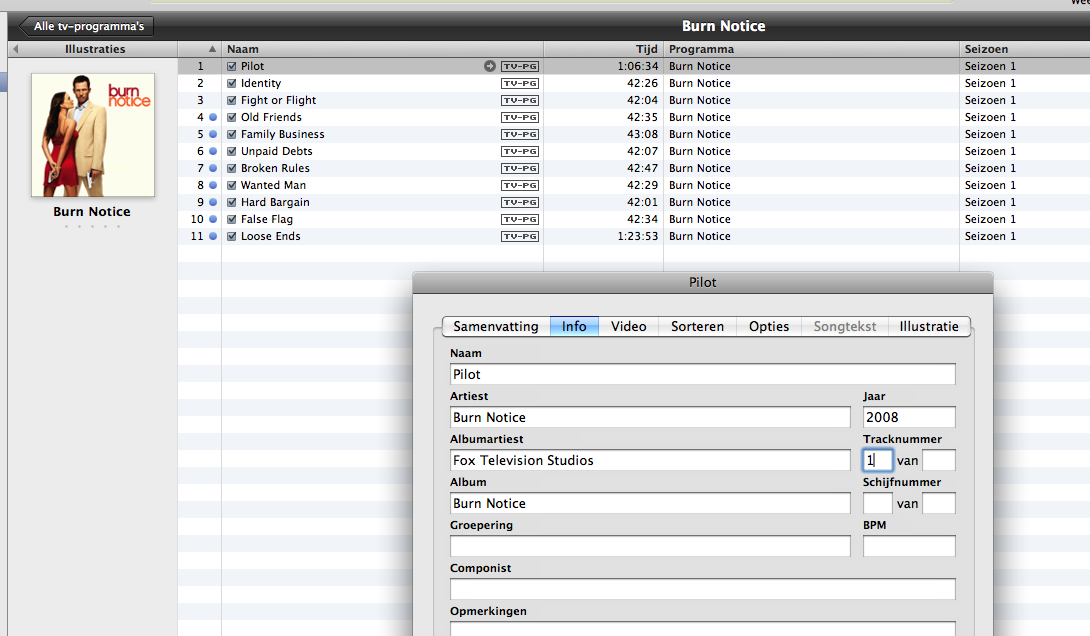Click the Illustraties column header
The image size is (1090, 636).
pyautogui.click(x=95, y=49)
